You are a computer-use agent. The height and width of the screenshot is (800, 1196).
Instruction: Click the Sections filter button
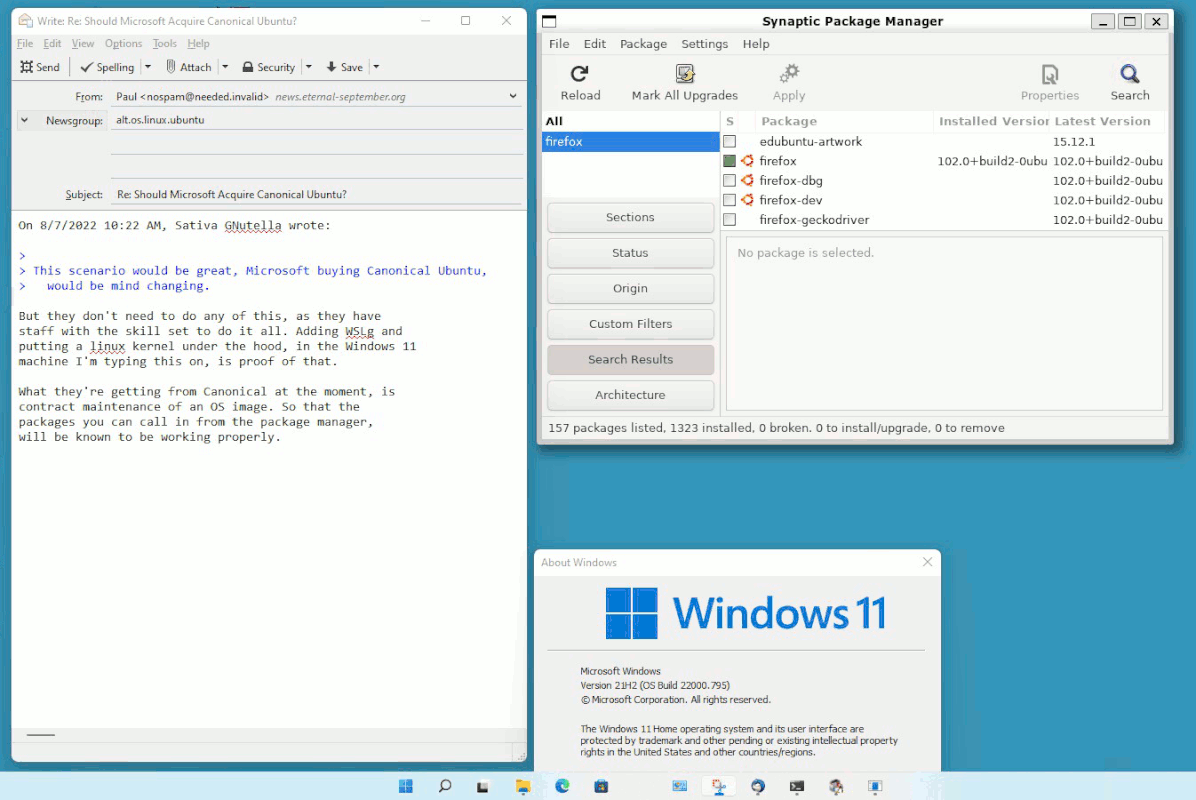[630, 217]
